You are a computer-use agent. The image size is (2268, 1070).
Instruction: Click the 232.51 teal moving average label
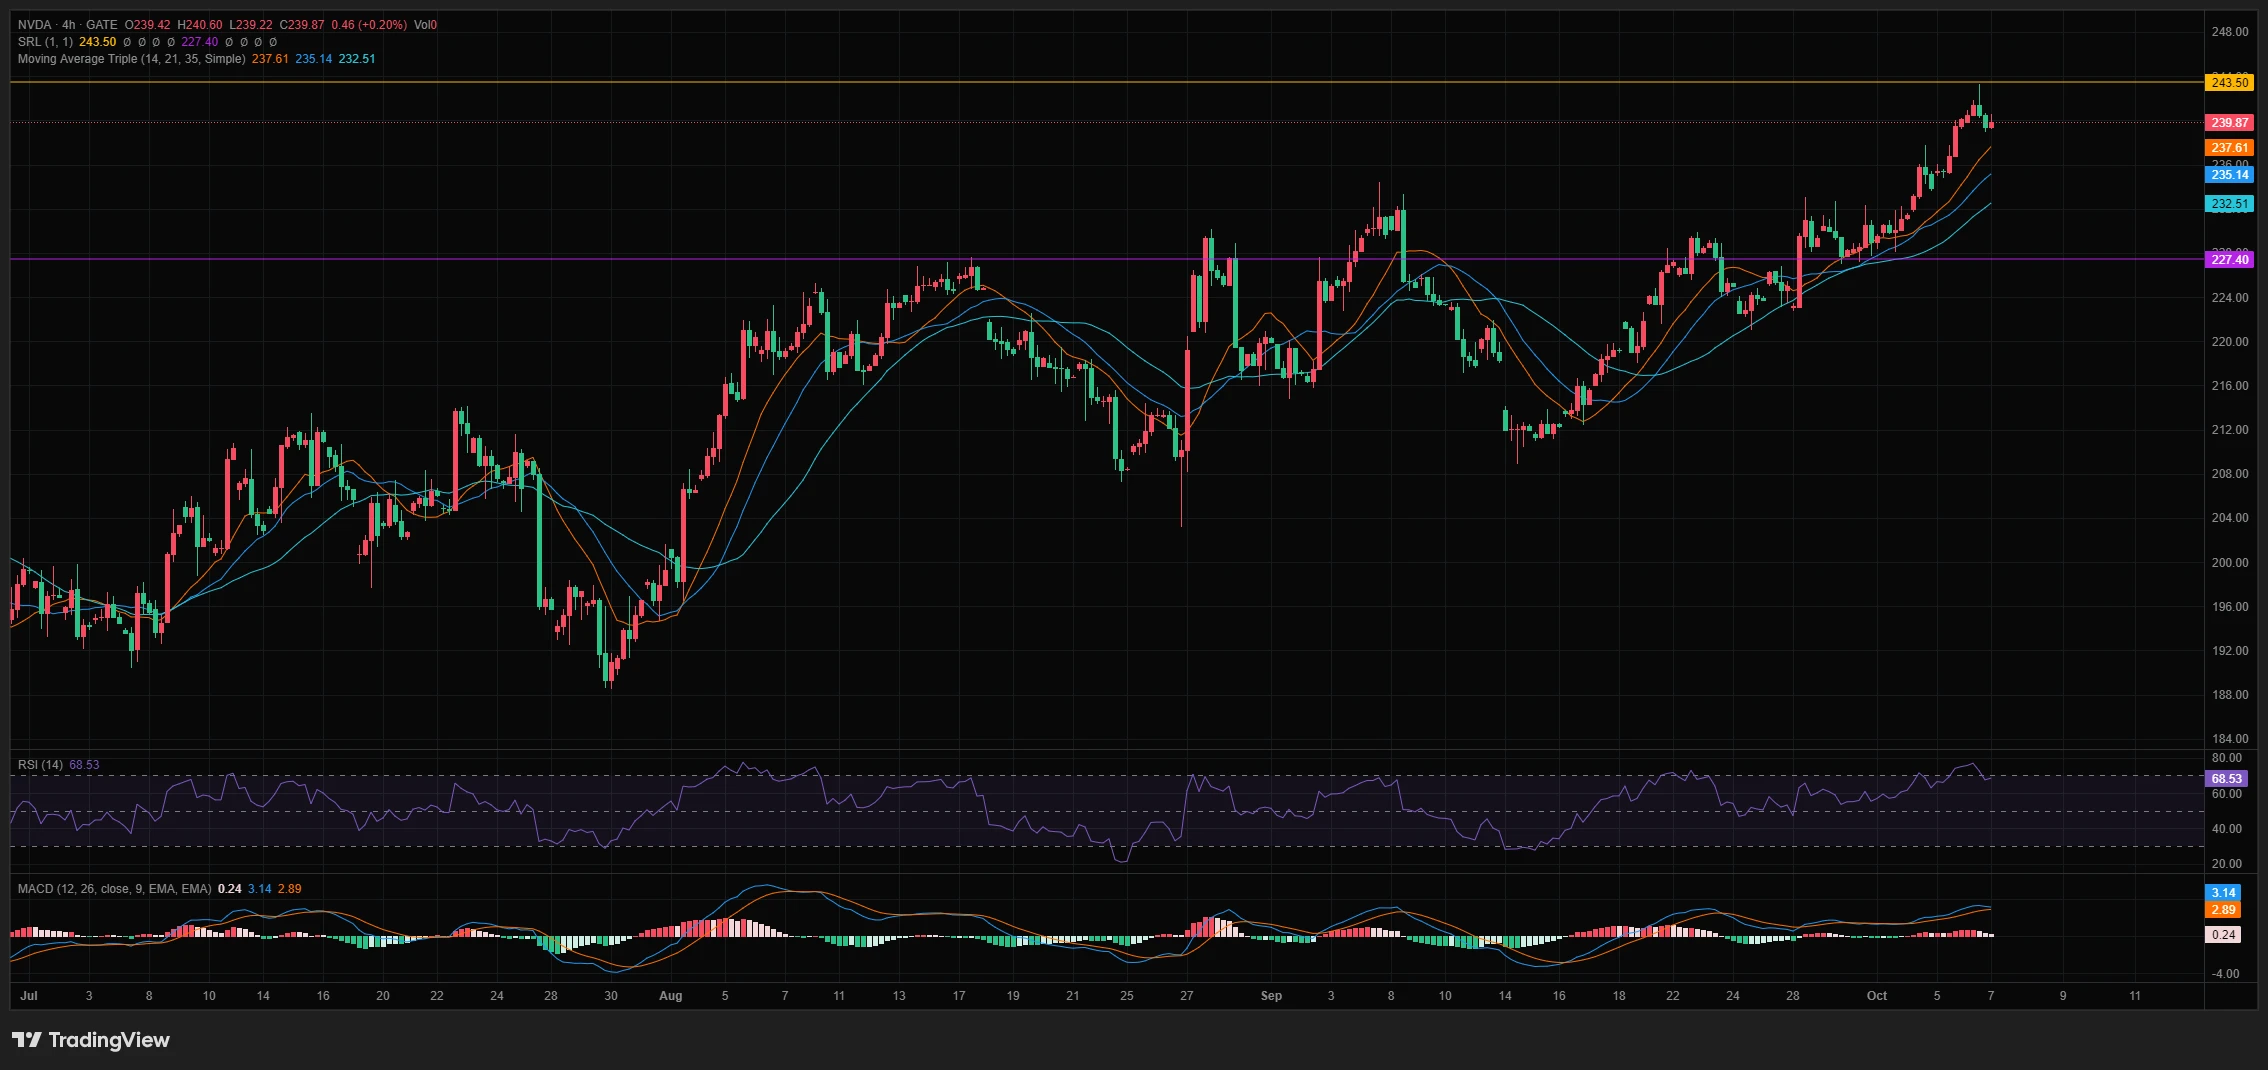click(2229, 204)
